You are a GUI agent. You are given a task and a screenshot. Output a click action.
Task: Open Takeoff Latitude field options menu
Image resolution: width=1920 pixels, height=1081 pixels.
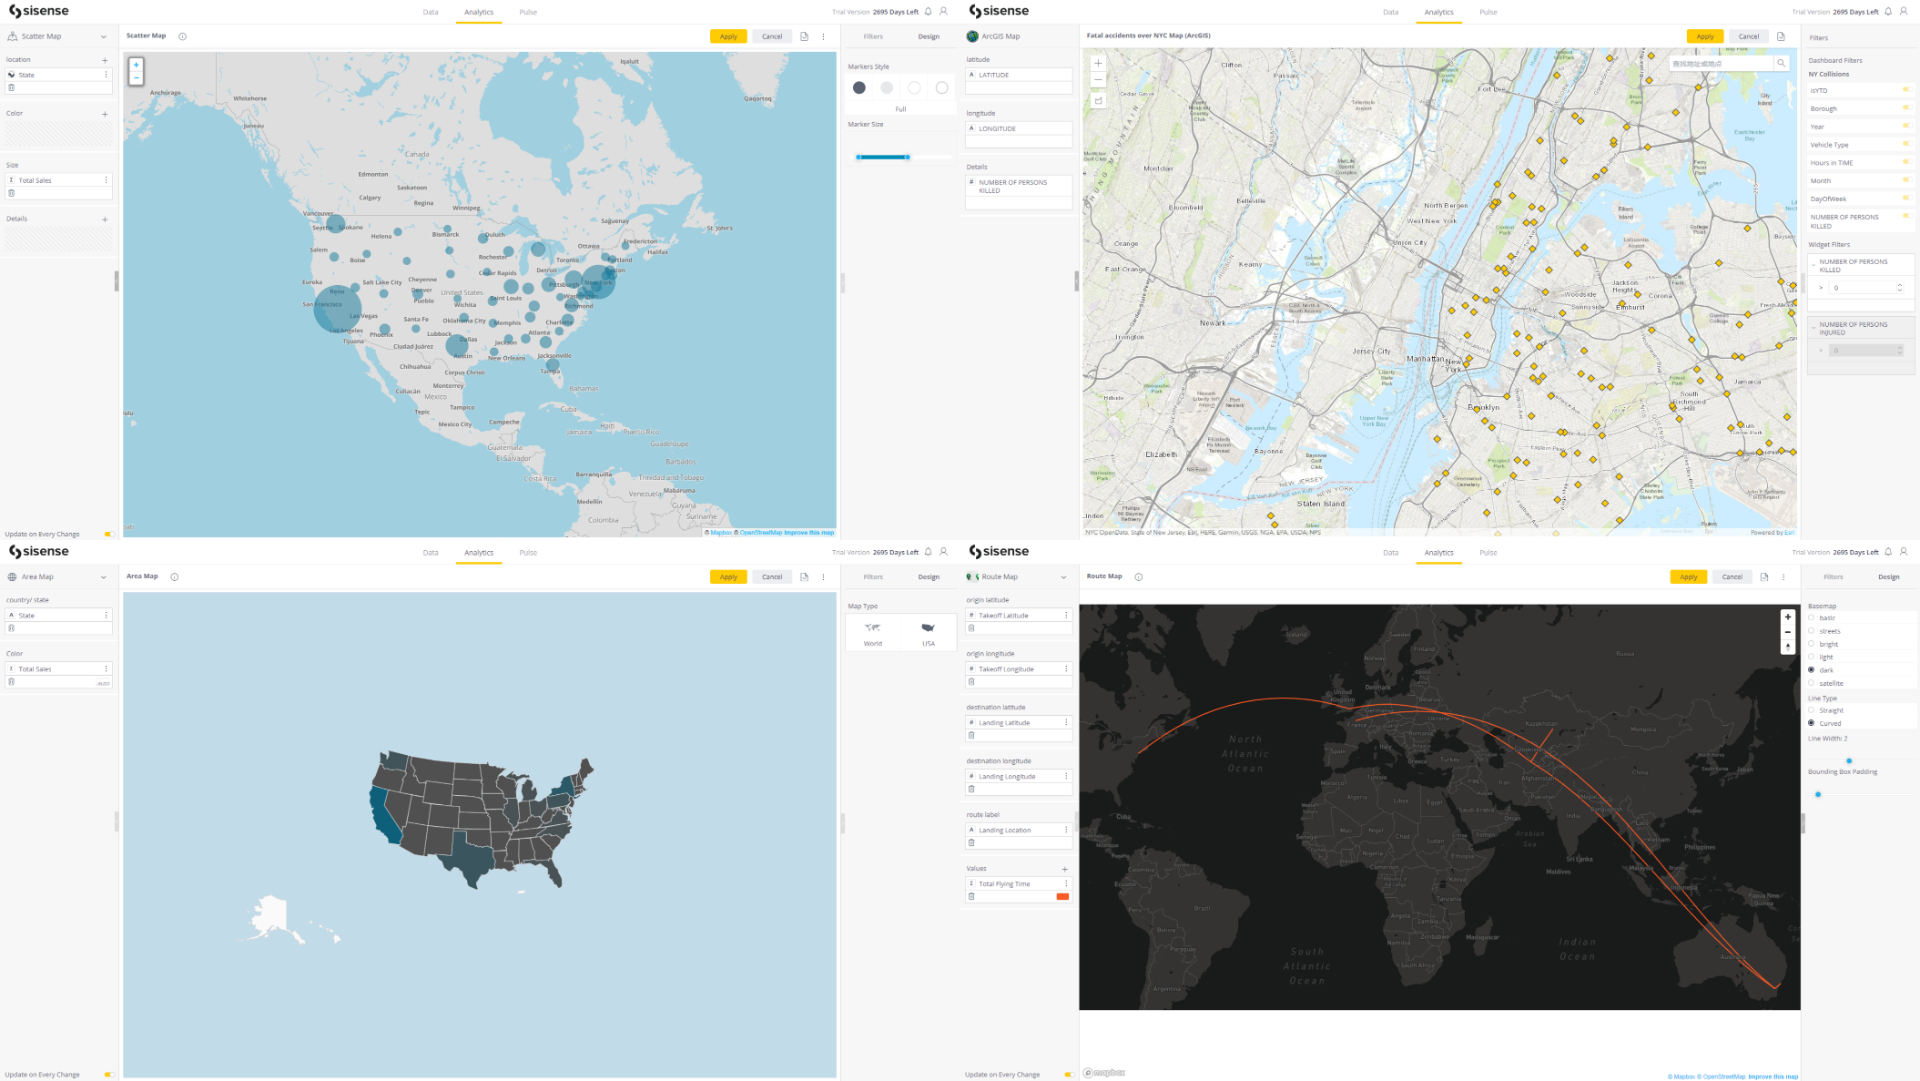click(x=1066, y=616)
